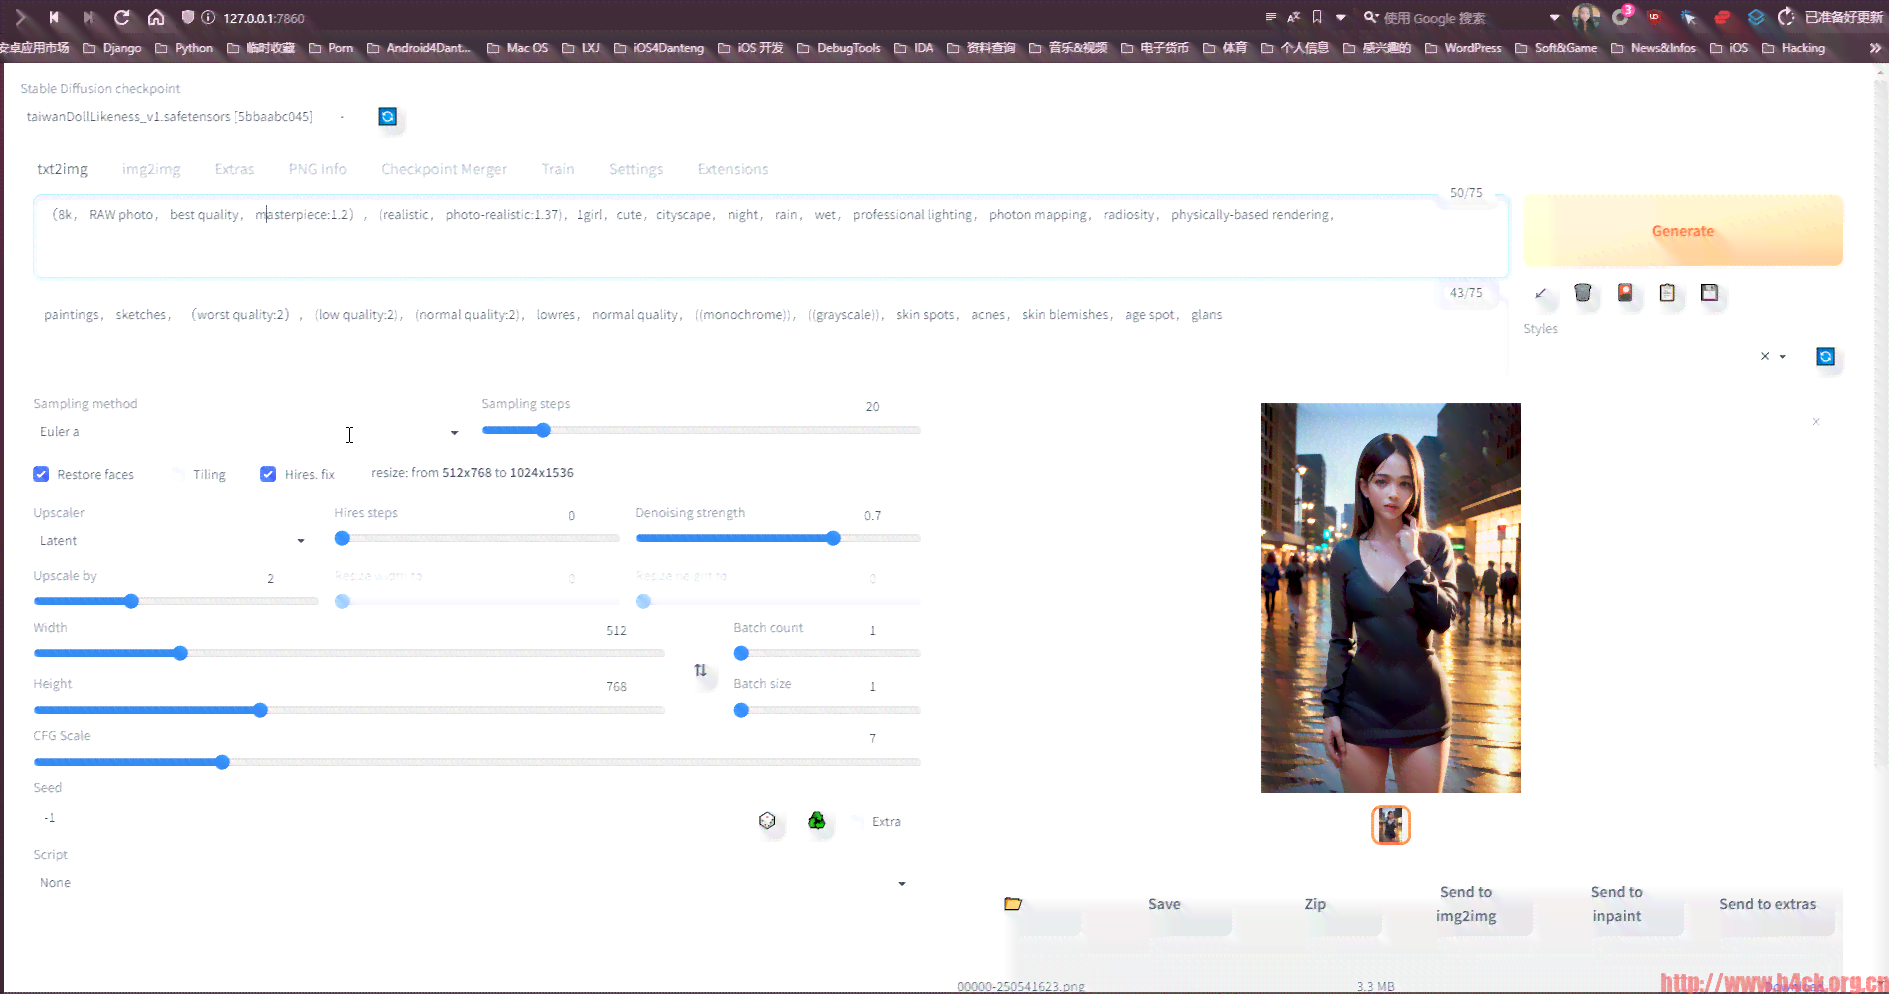Open the PNG Info tab
1889x994 pixels.
point(318,169)
